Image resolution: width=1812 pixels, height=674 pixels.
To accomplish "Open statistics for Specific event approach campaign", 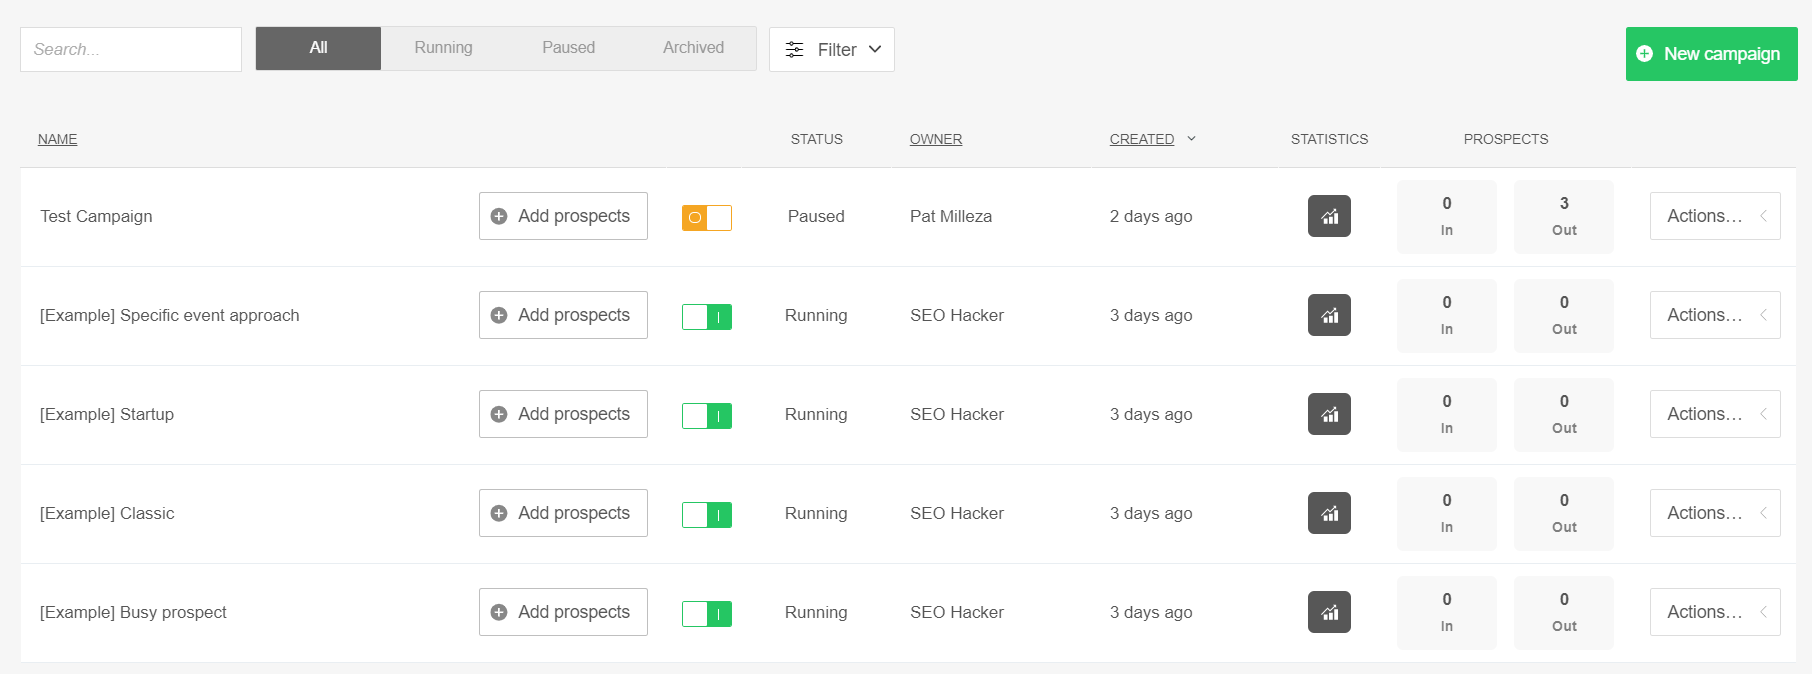I will coord(1329,315).
